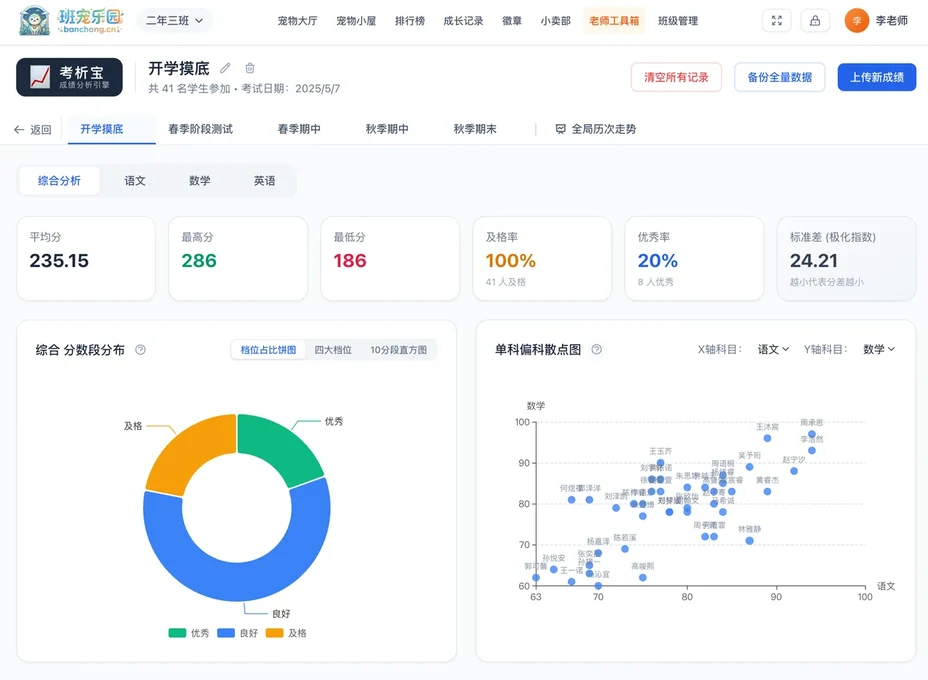Choose 四大档位 chart view
The image size is (928, 680).
click(x=333, y=350)
